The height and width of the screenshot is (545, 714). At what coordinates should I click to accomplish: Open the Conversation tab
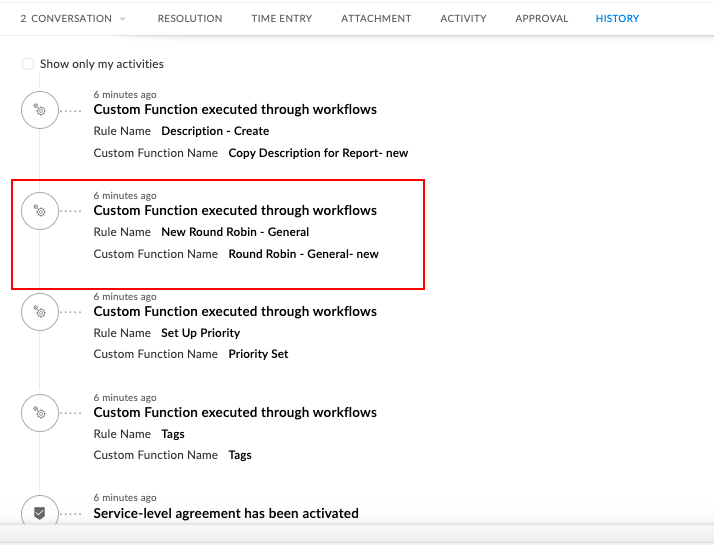(x=66, y=18)
